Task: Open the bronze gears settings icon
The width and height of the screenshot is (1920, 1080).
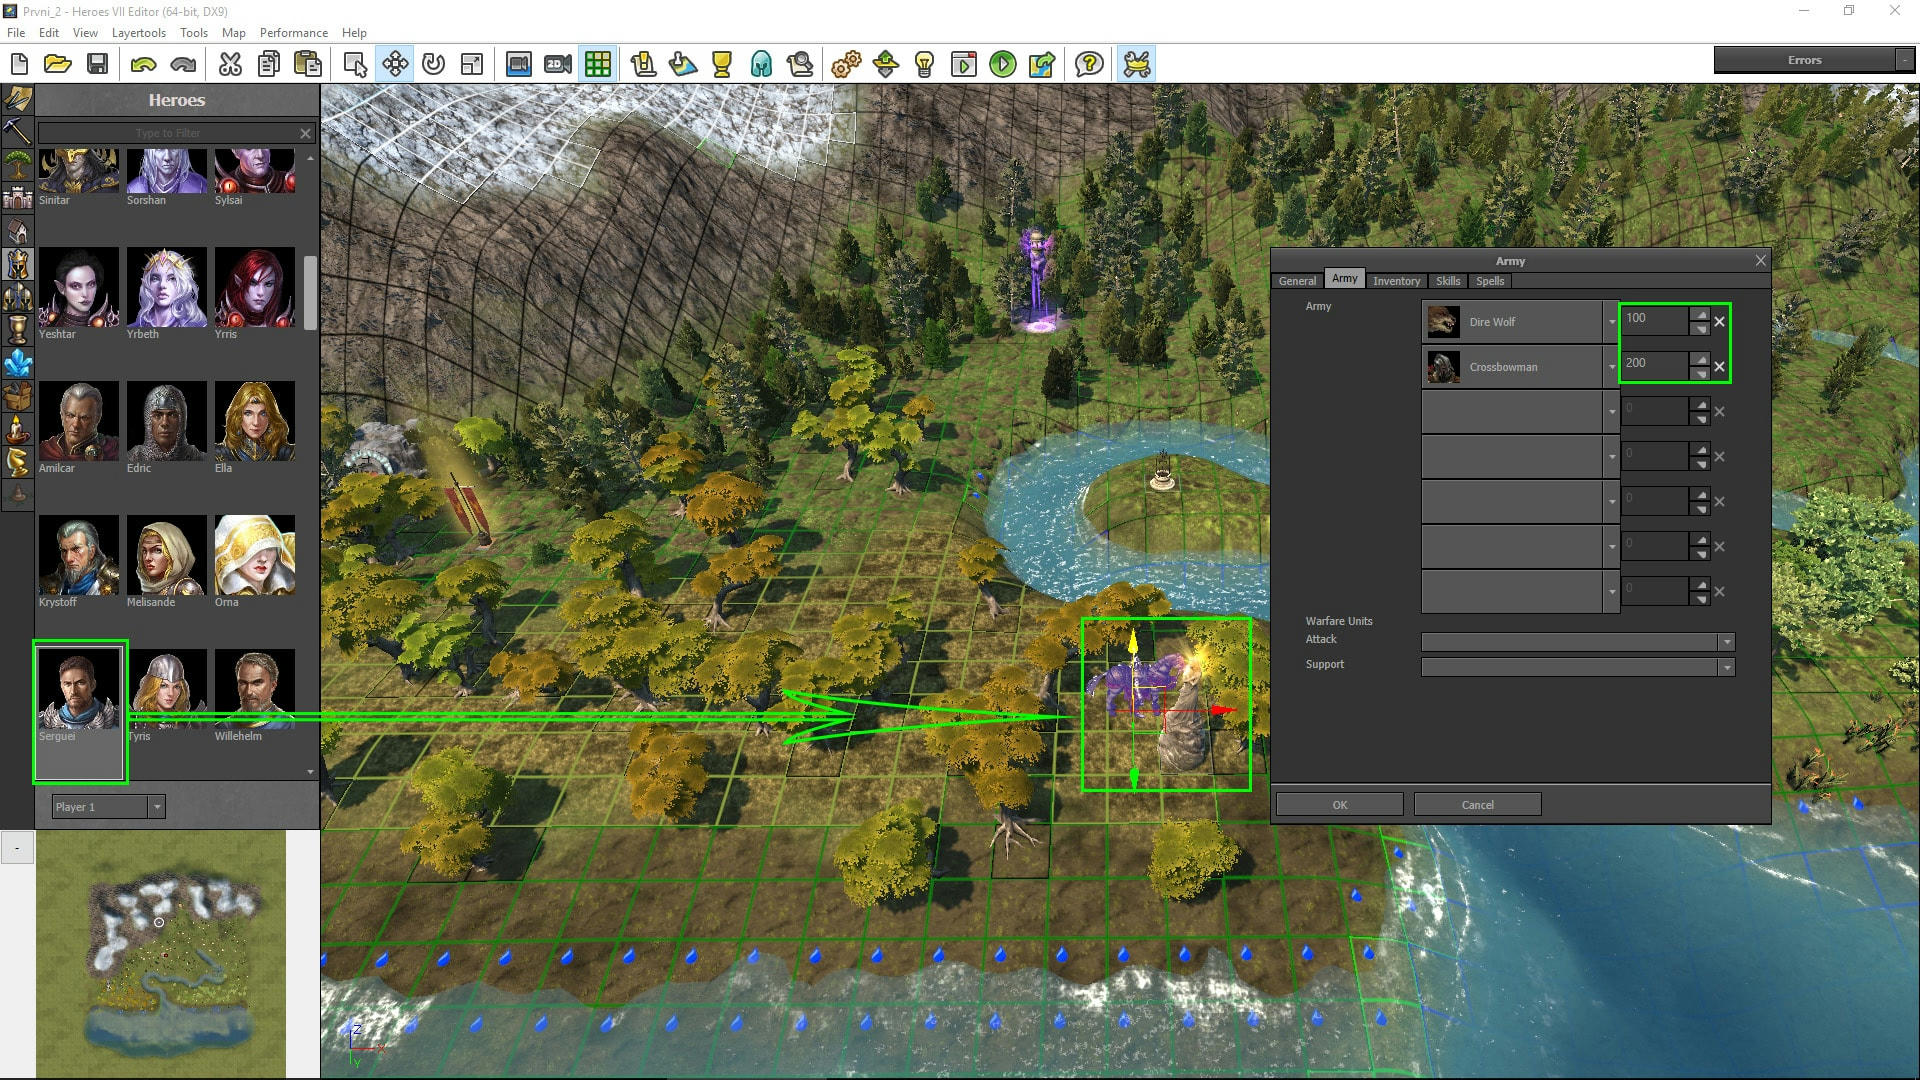Action: click(x=846, y=64)
